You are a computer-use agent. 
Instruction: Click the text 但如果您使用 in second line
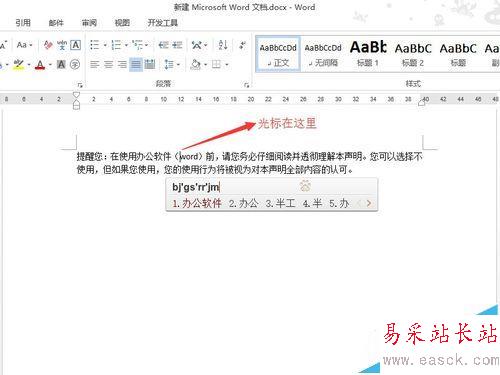pos(129,170)
